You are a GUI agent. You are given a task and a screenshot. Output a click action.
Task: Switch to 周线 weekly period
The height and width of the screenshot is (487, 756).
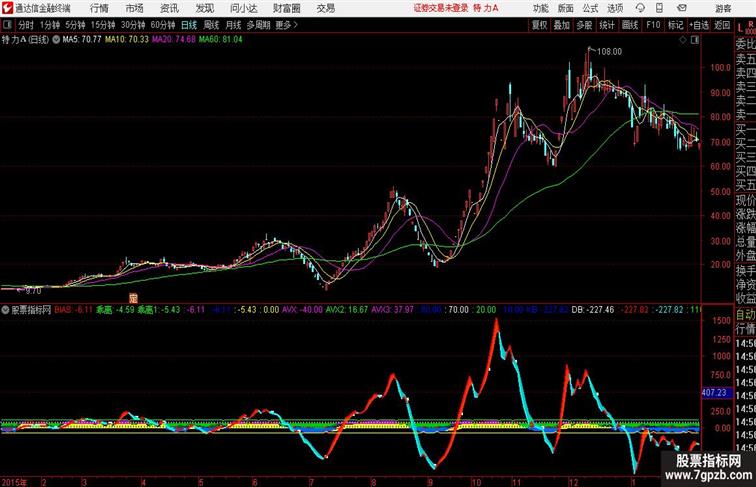[x=211, y=25]
